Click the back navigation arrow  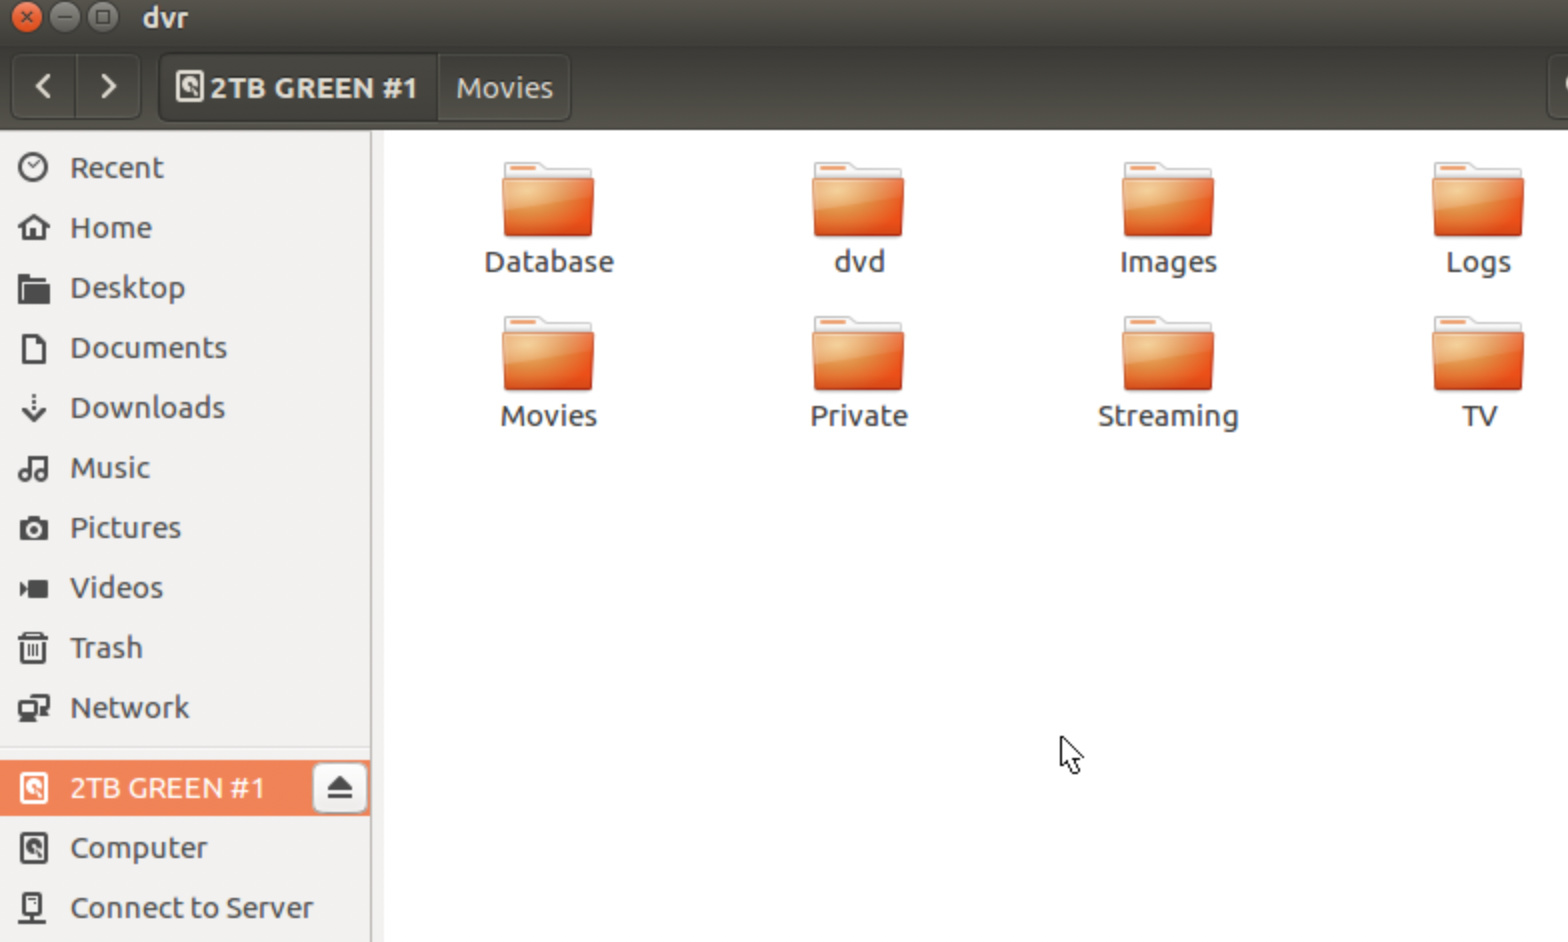43,87
